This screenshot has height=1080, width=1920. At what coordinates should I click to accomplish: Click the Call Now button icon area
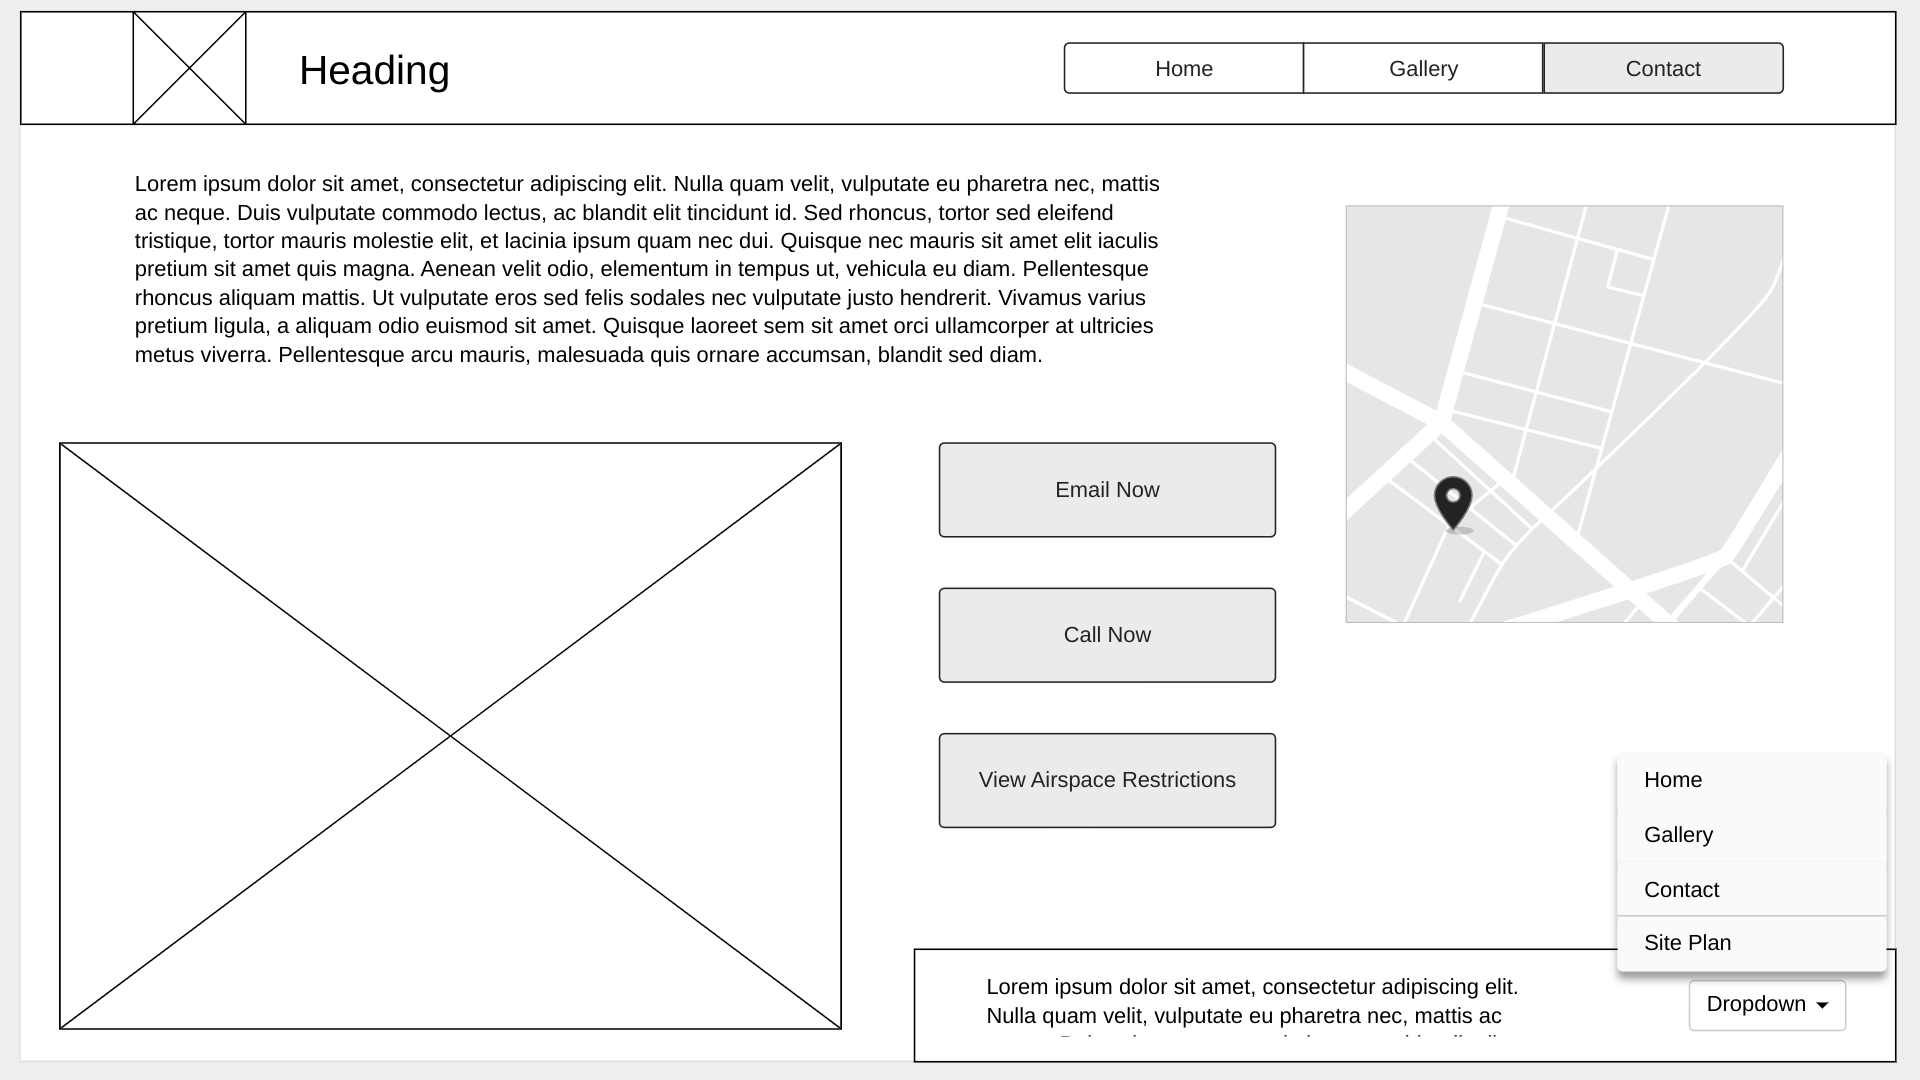pos(1108,634)
